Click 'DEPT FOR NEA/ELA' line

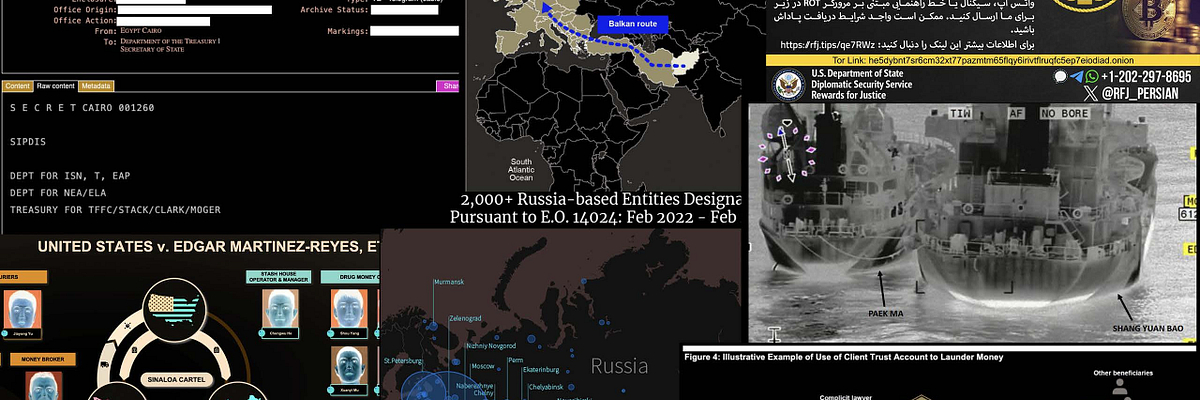58,192
